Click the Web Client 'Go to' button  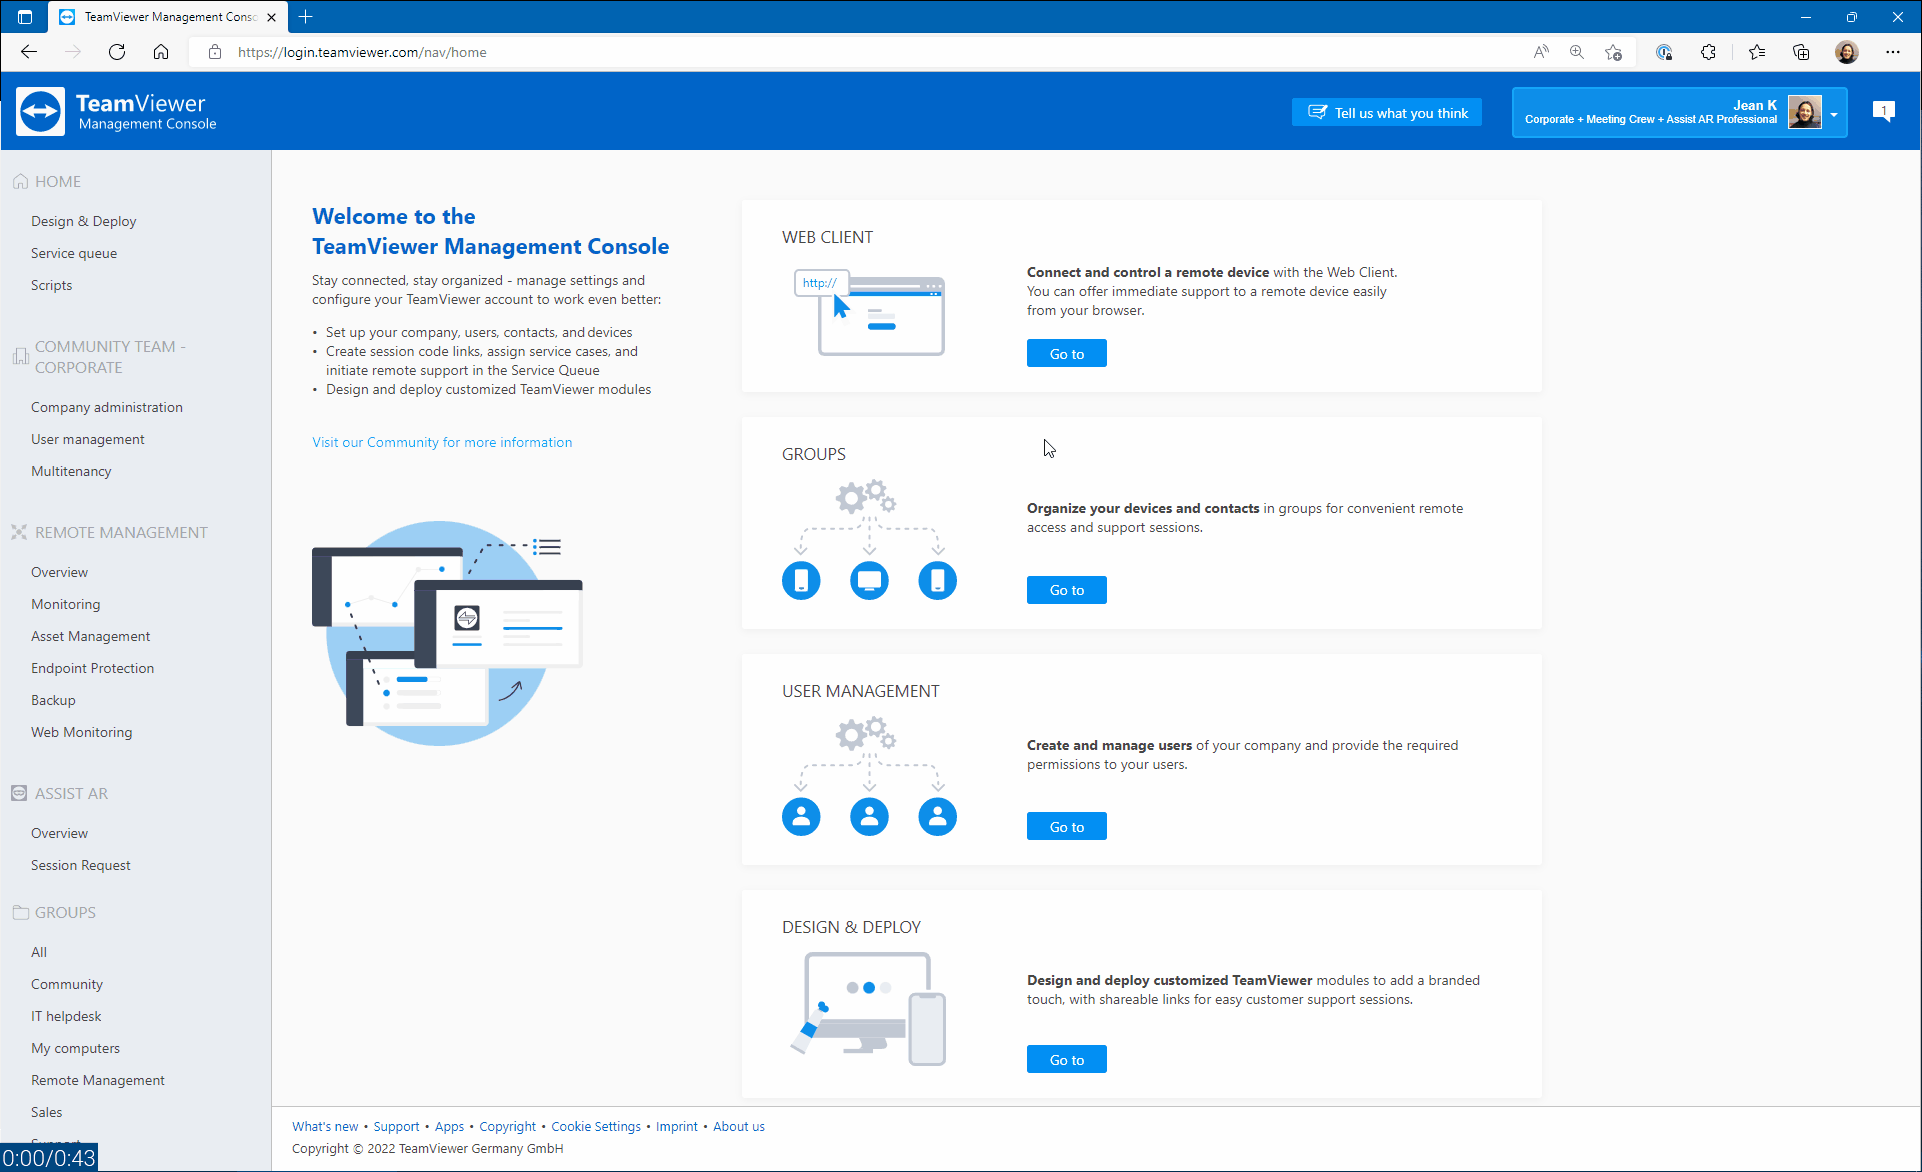(1067, 354)
